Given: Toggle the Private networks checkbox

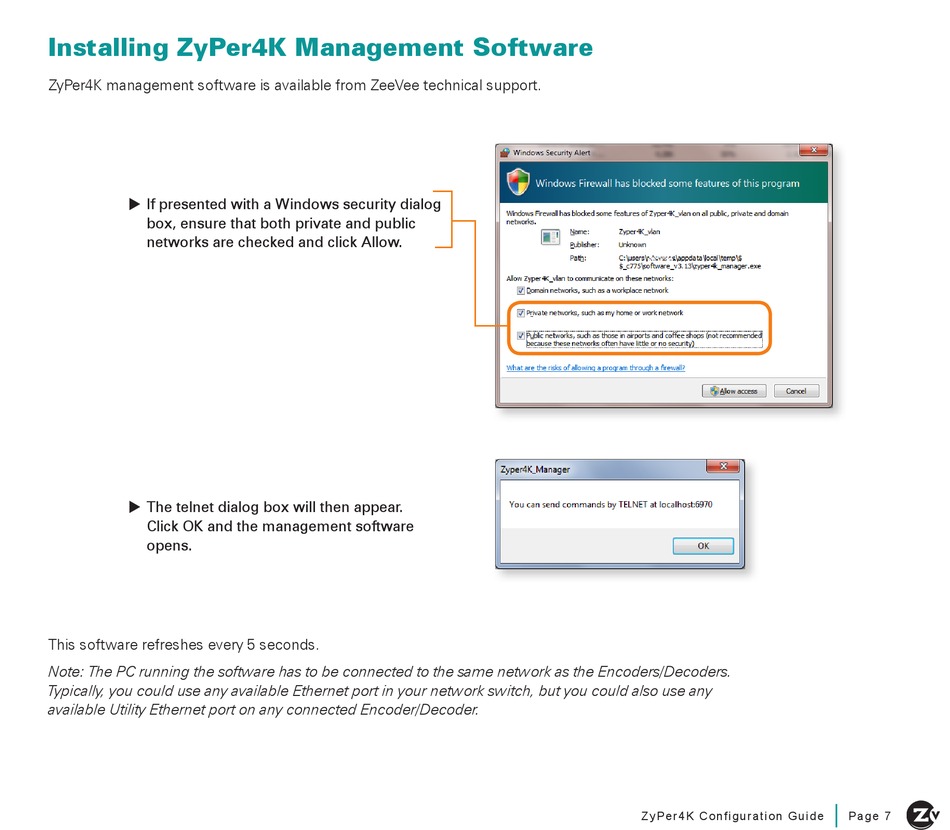Looking at the screenshot, I should (520, 313).
